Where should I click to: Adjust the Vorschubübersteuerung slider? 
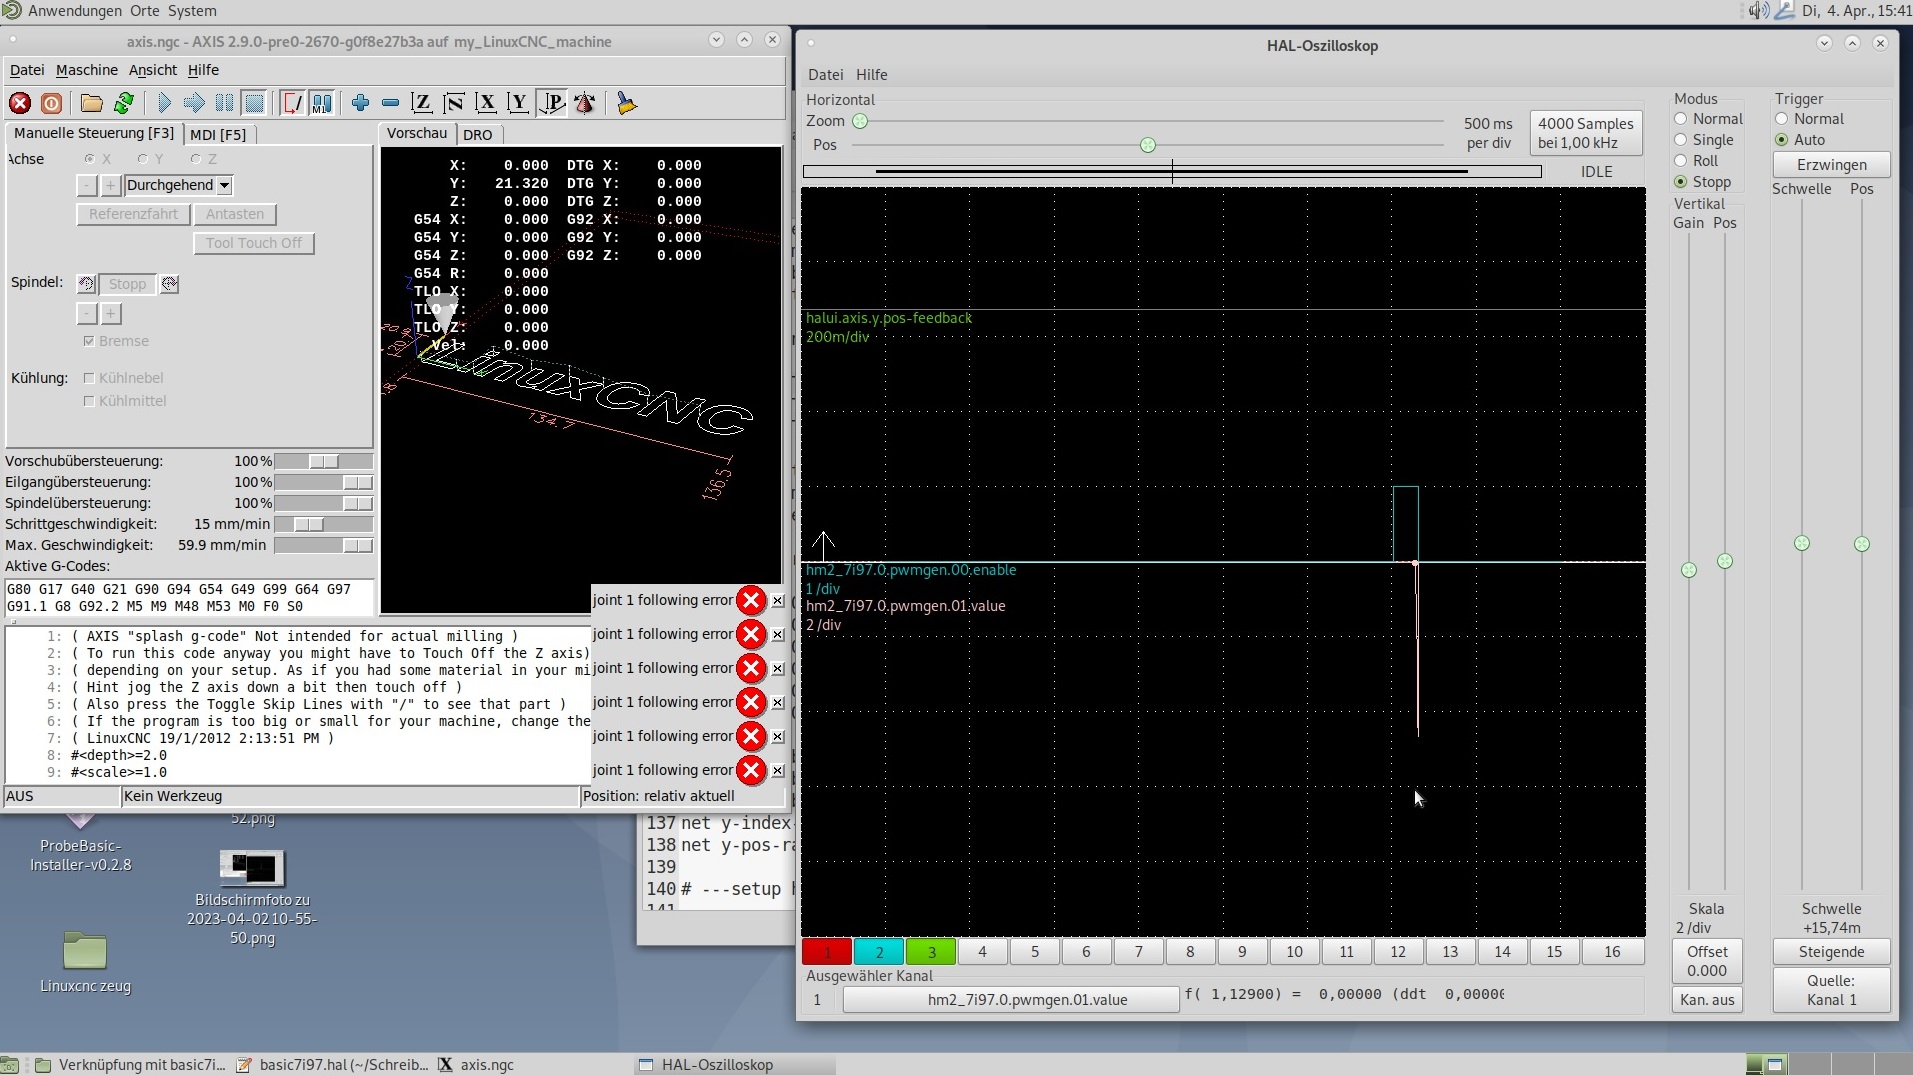[x=323, y=461]
